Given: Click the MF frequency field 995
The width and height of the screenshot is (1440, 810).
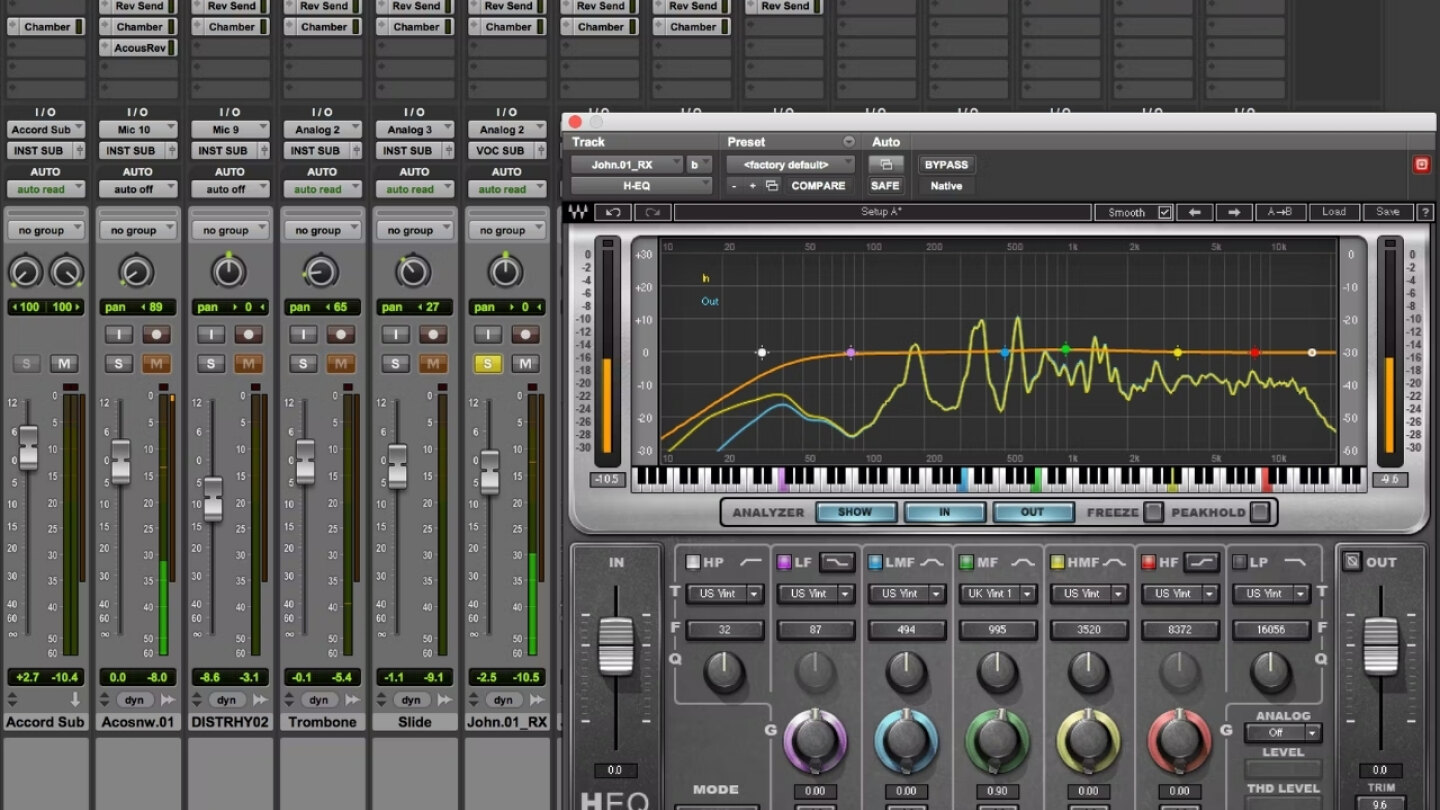Looking at the screenshot, I should click(998, 630).
